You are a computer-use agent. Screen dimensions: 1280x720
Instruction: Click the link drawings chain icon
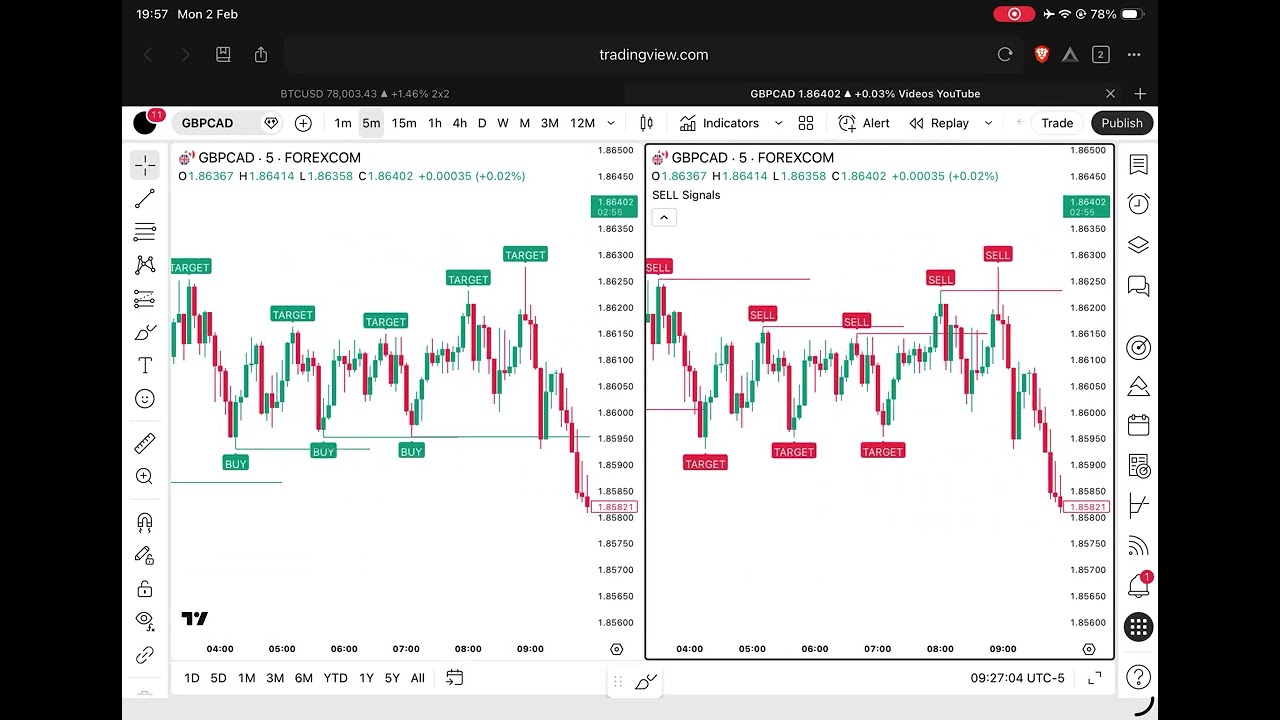(145, 655)
